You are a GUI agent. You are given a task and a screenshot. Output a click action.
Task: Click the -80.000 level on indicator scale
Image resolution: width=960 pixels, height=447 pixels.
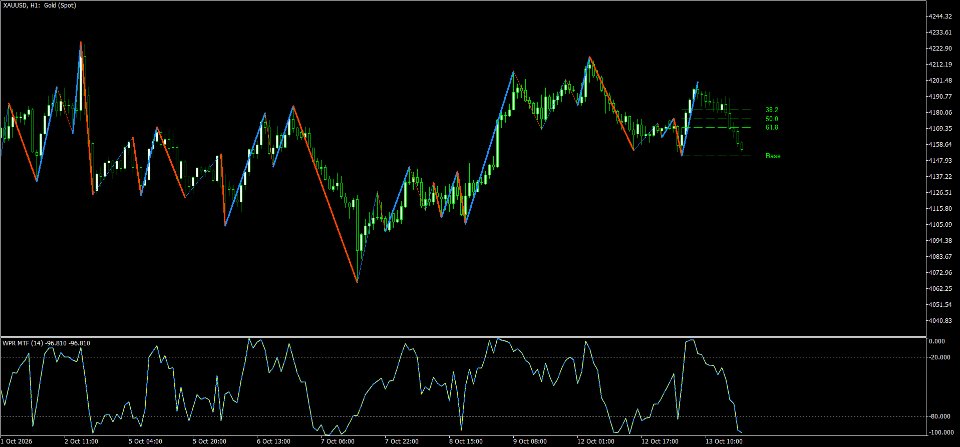click(x=938, y=418)
